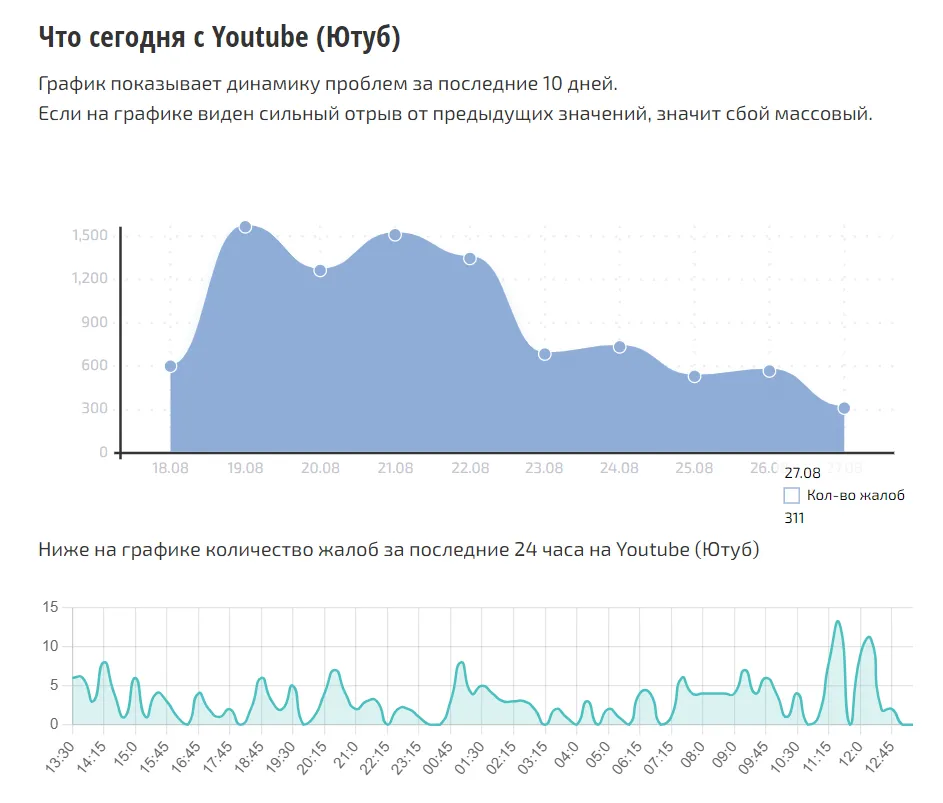
Task: Click the 18:45 time label
Action: pyautogui.click(x=249, y=757)
